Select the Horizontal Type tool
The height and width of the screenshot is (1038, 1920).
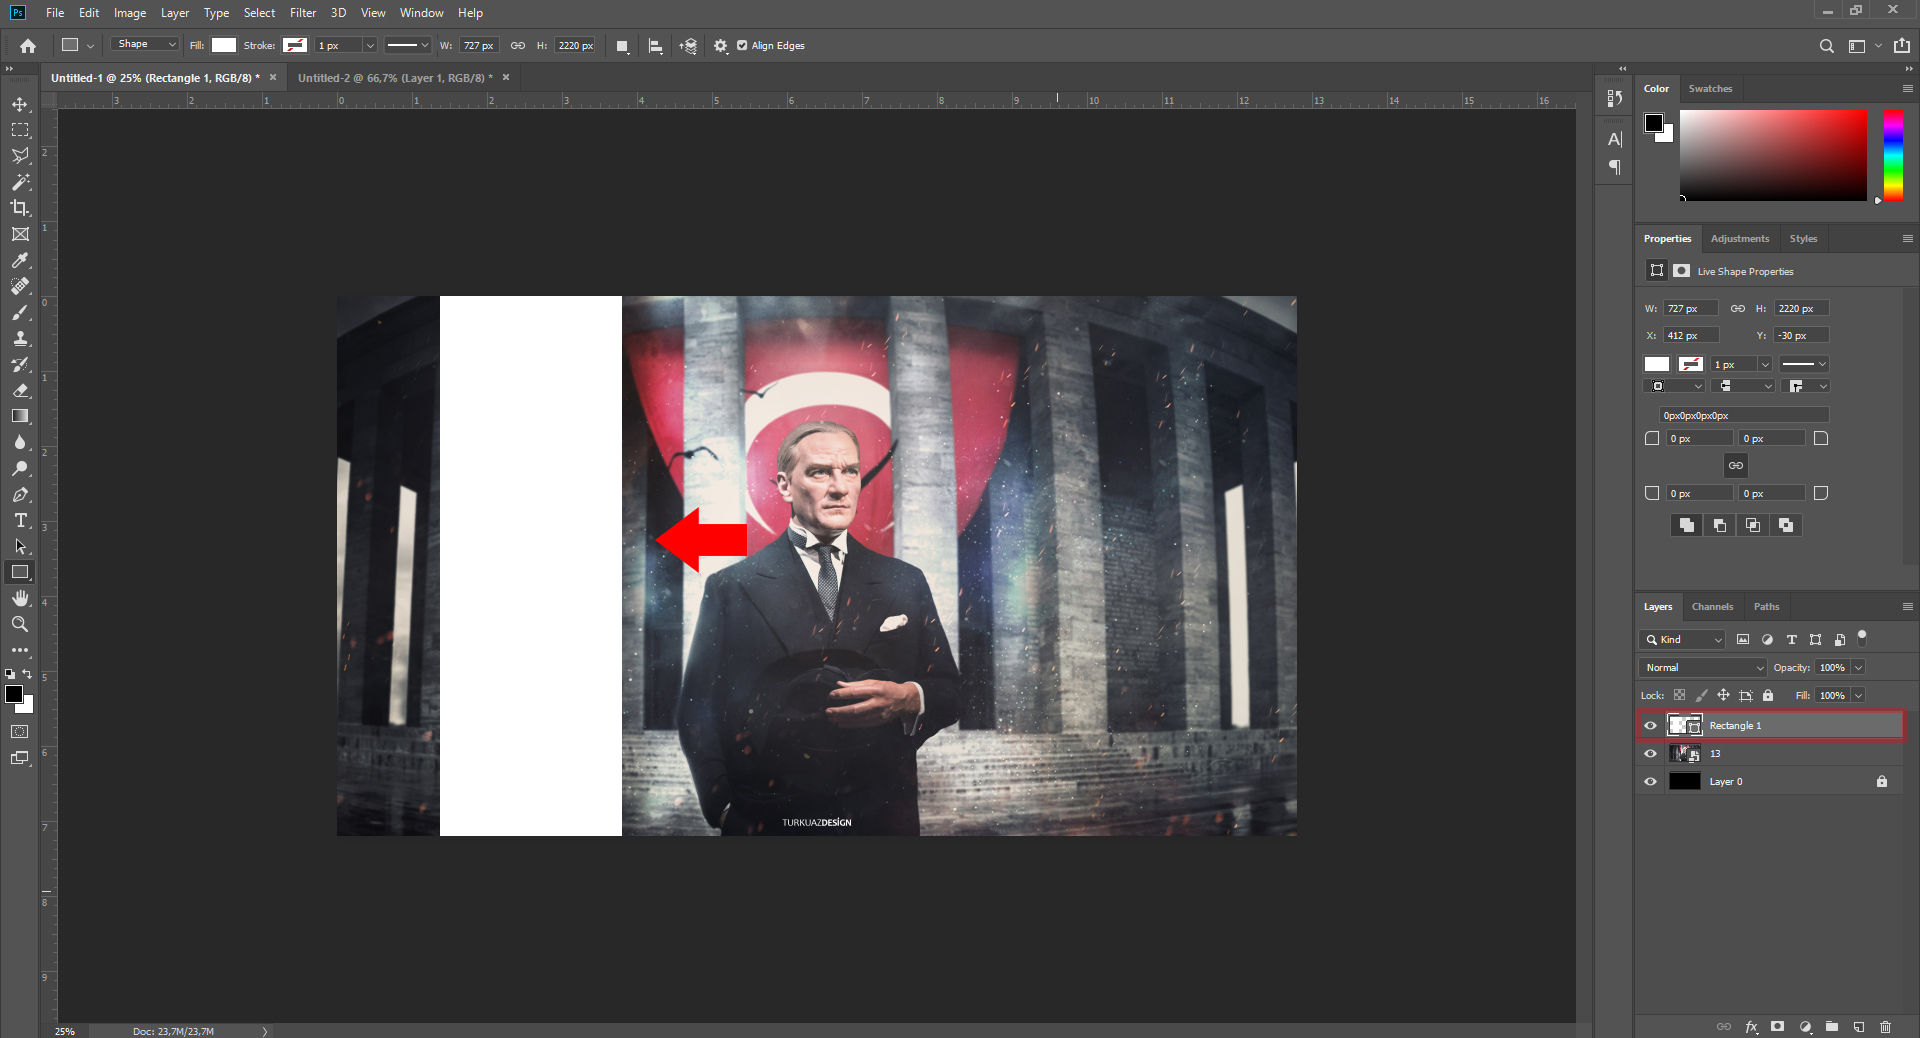click(20, 521)
